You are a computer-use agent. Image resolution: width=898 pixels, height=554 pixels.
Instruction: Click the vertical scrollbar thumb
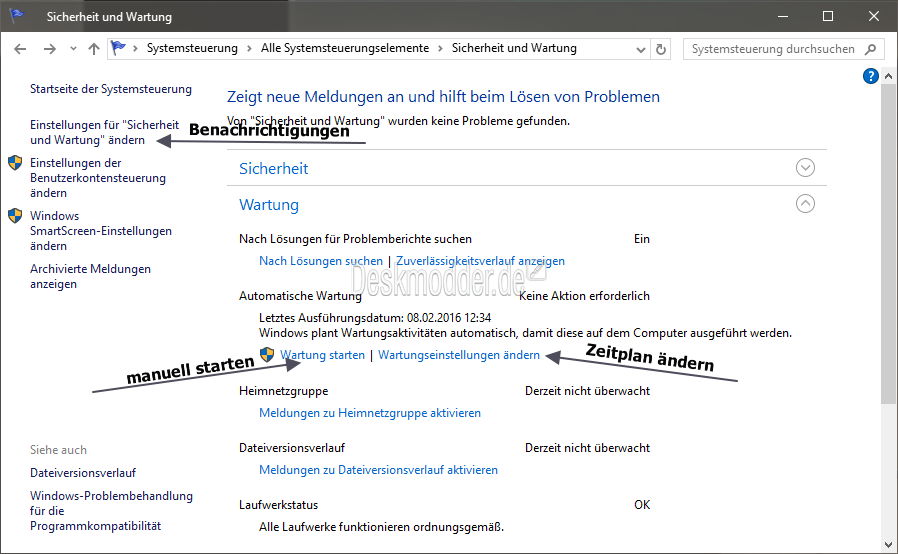click(888, 243)
